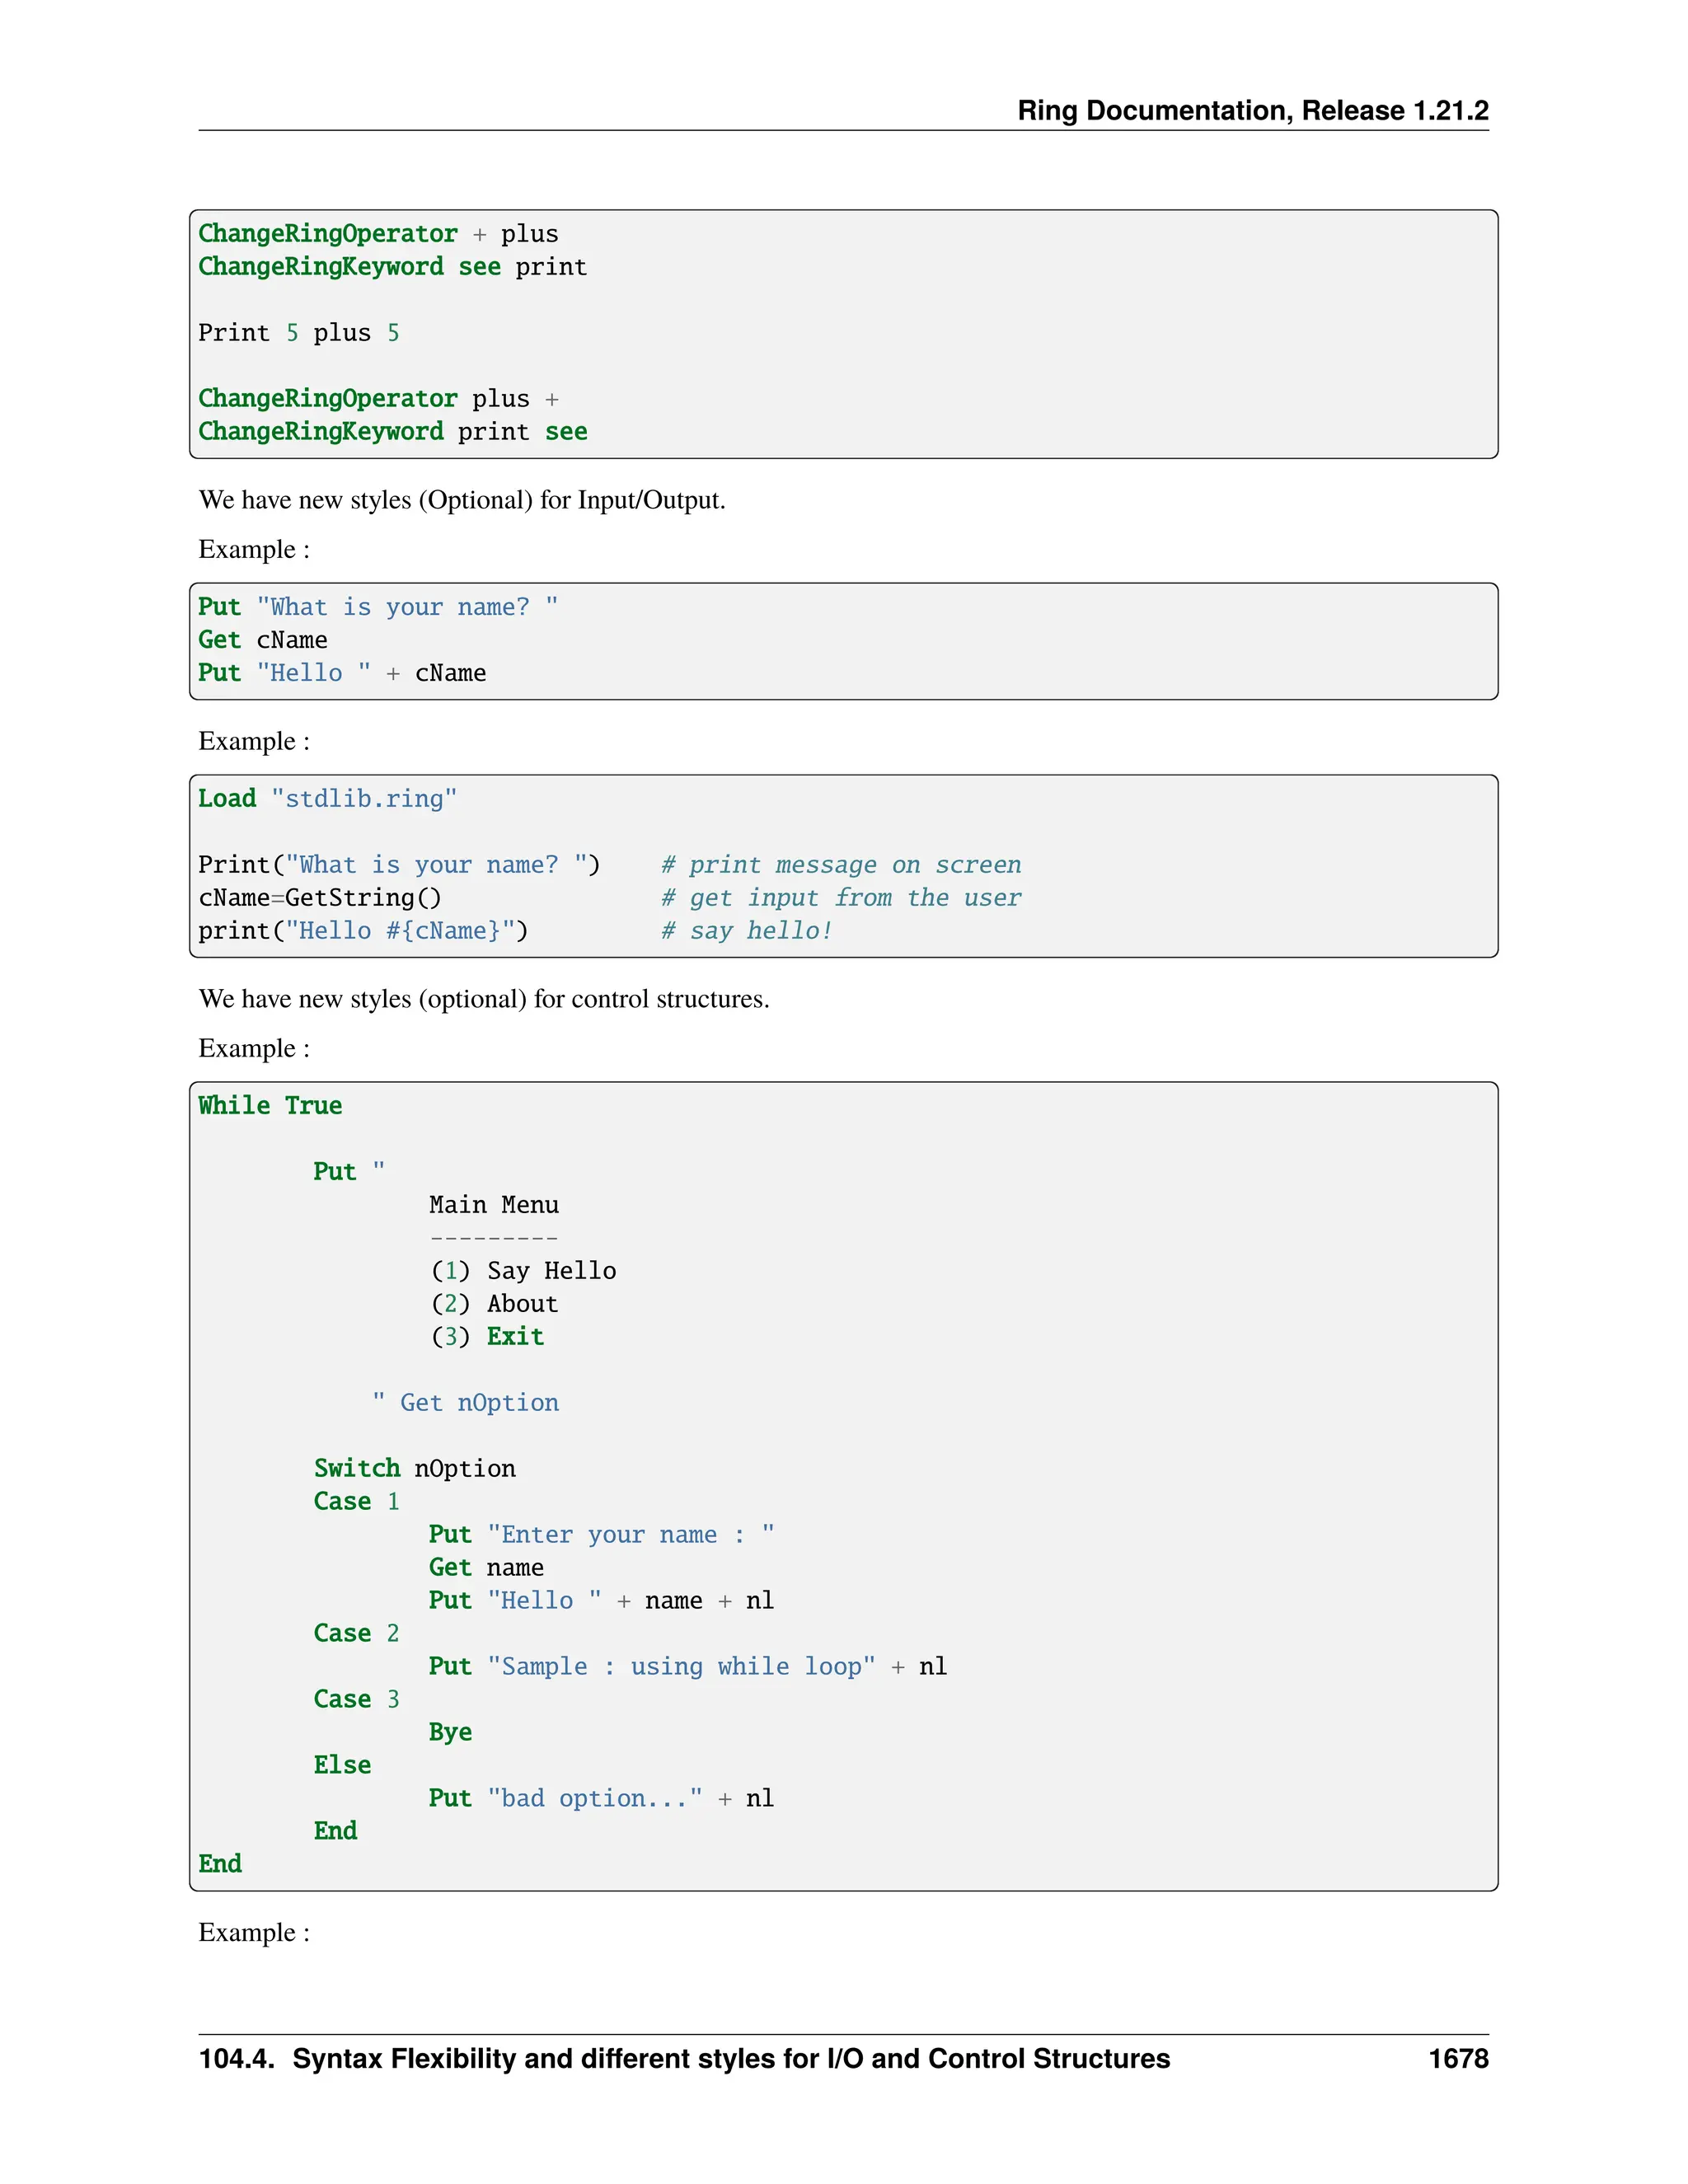
Task: Click the section 104.4 footer title
Action: pos(684,2058)
